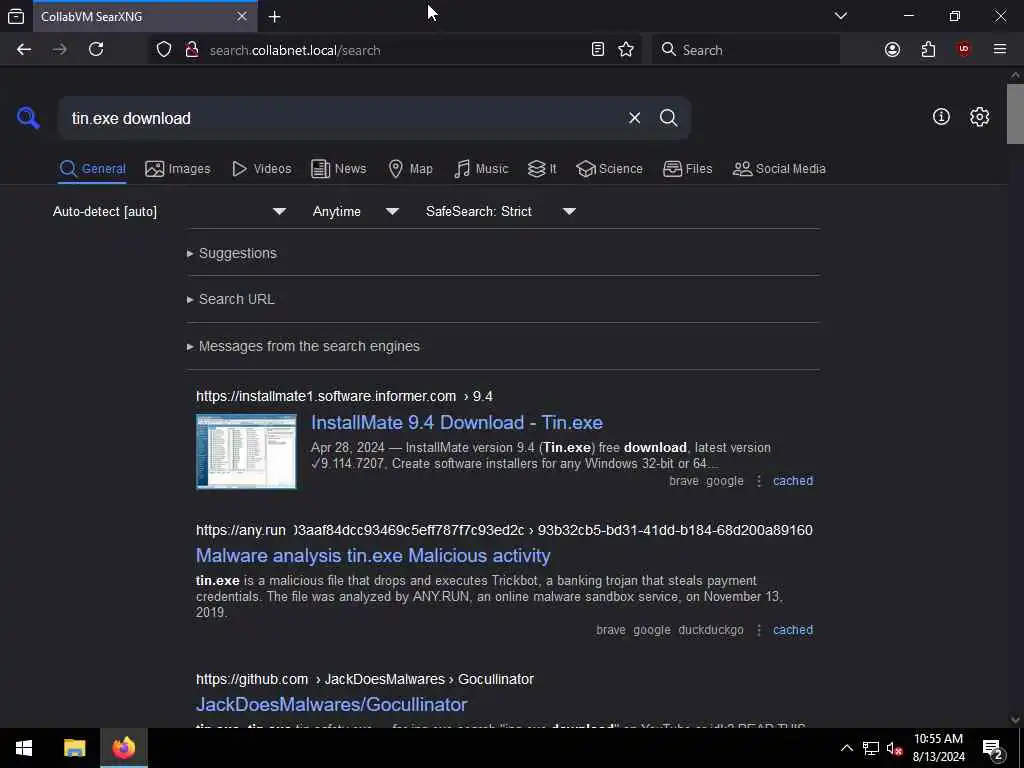Viewport: 1024px width, 768px height.
Task: Click Firefox icon in the taskbar
Action: point(123,748)
